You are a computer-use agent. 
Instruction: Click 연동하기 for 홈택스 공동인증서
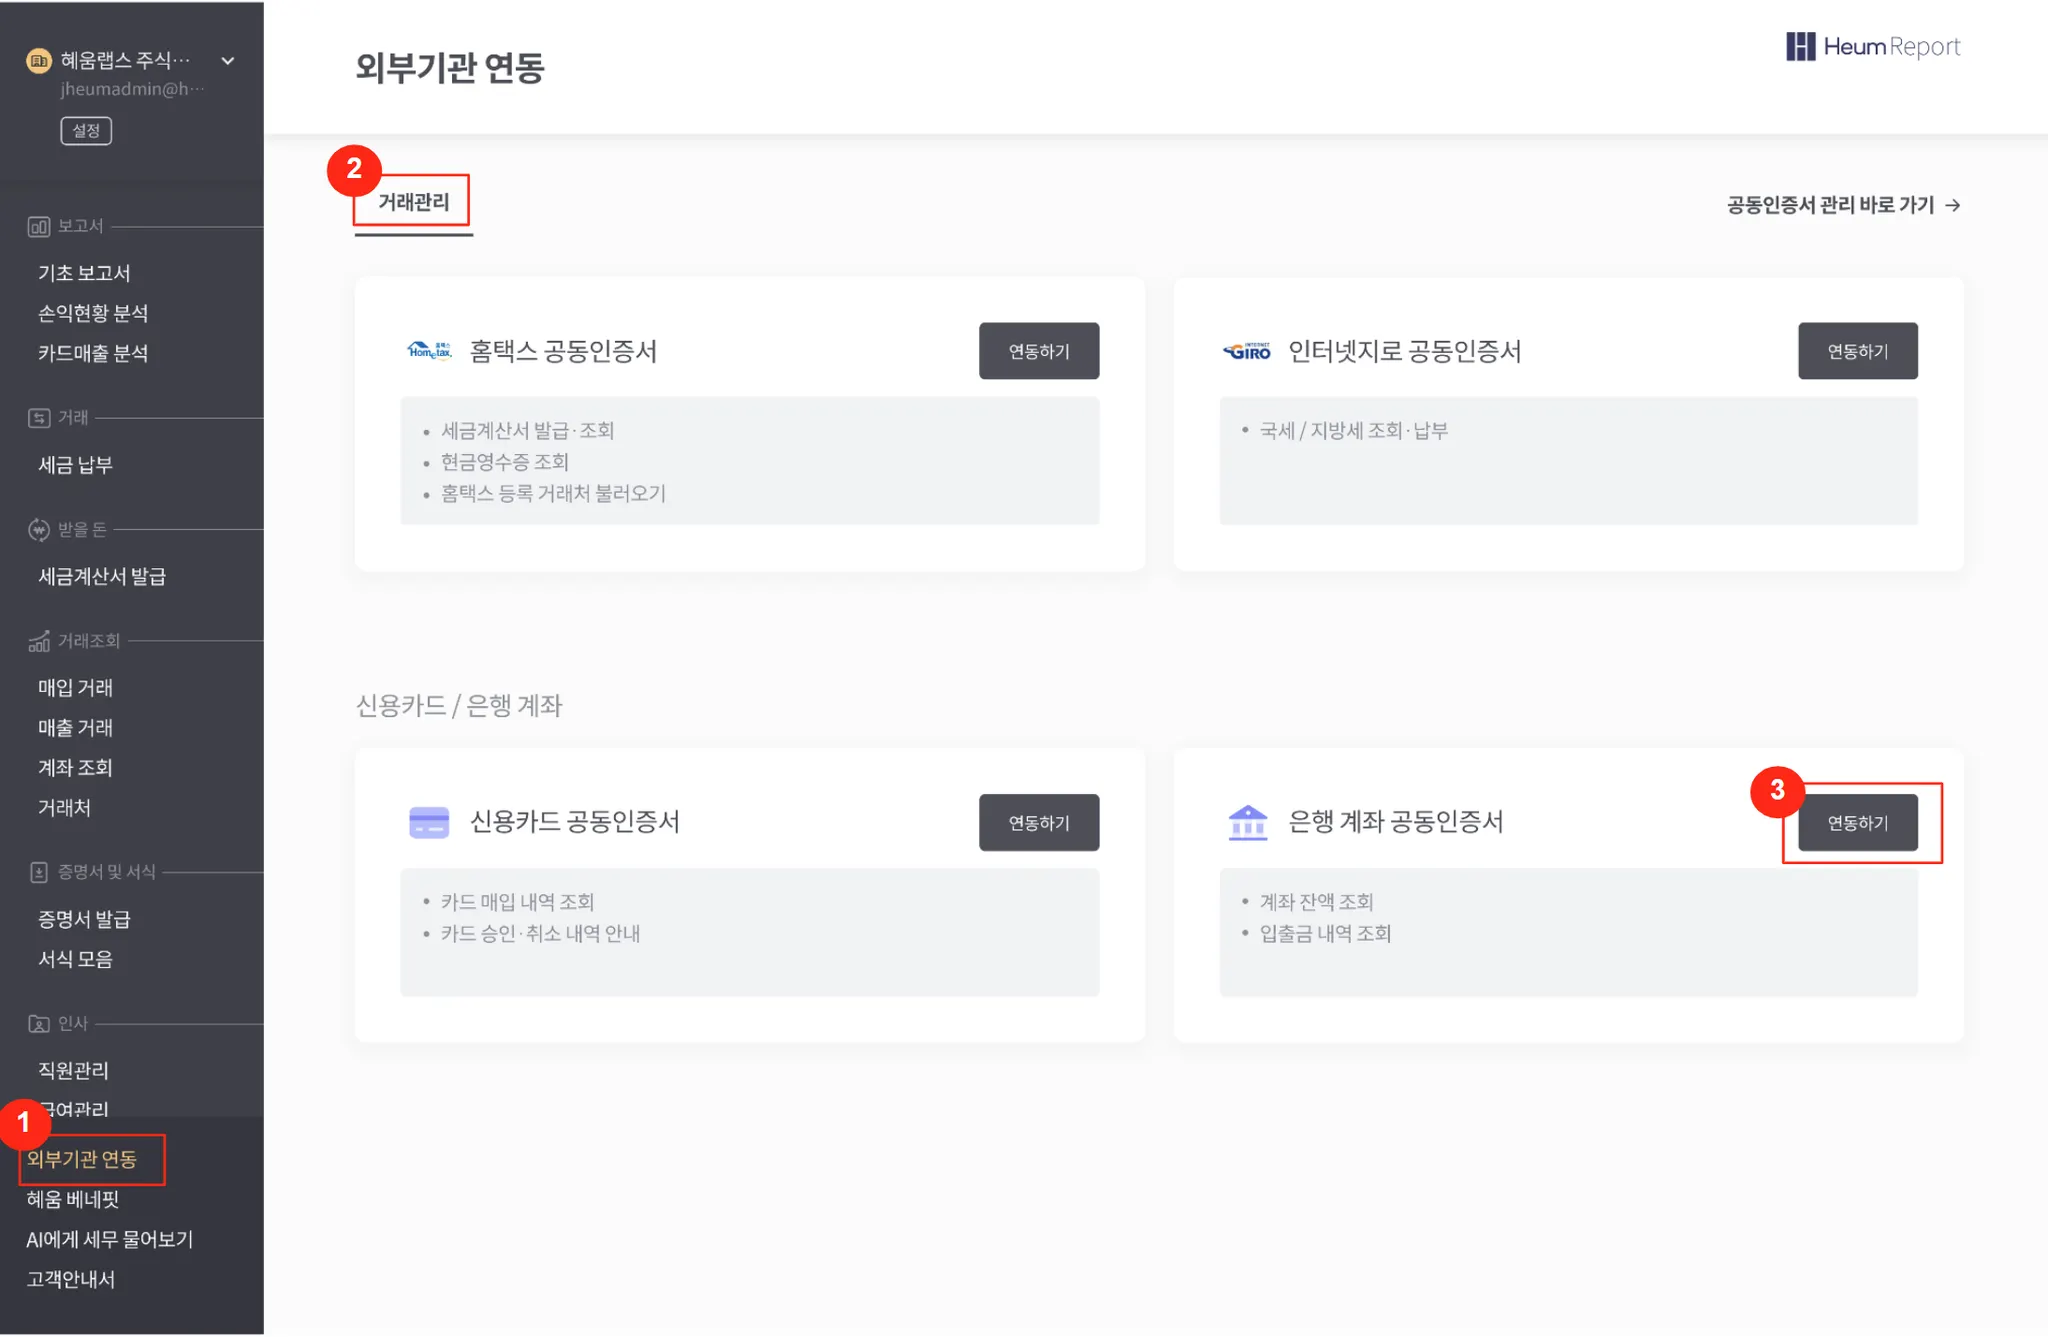coord(1038,351)
